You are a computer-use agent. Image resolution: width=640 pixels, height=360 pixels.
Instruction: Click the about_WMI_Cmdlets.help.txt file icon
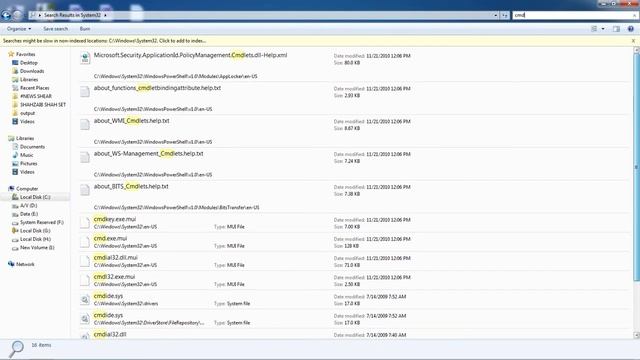point(85,124)
